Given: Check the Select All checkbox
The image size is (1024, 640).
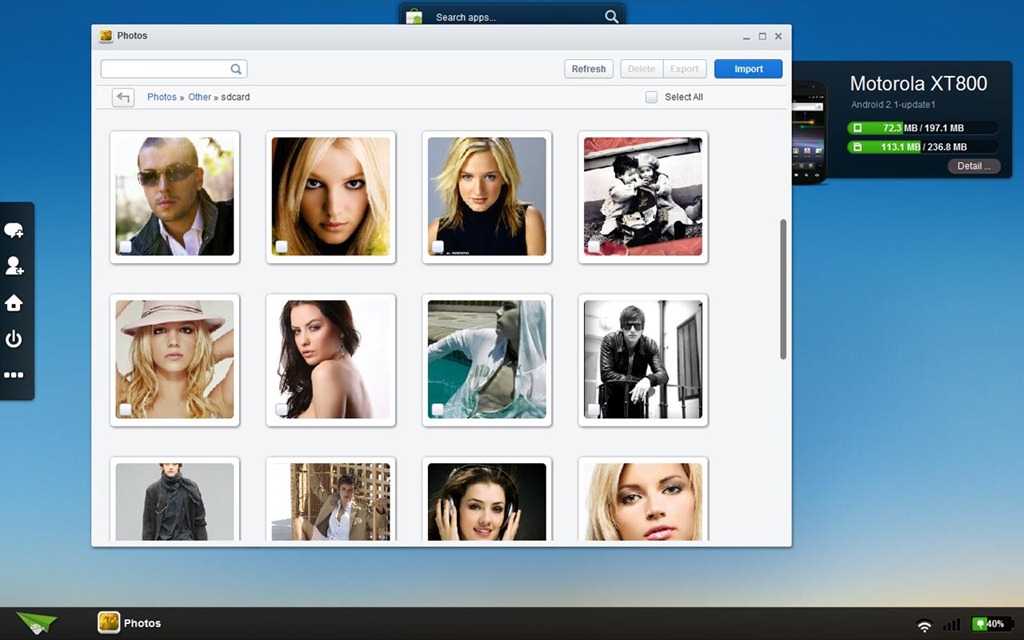Looking at the screenshot, I should click(651, 97).
